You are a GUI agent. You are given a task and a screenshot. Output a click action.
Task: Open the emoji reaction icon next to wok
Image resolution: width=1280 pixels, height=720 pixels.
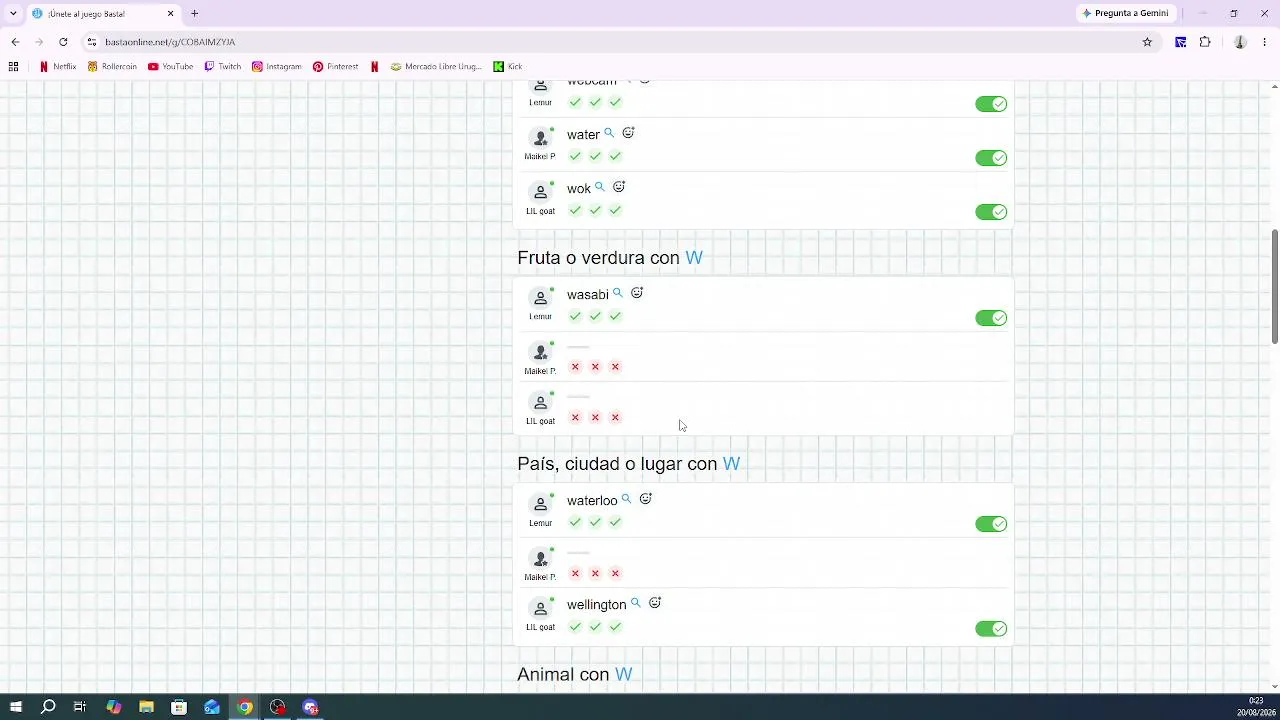point(619,187)
